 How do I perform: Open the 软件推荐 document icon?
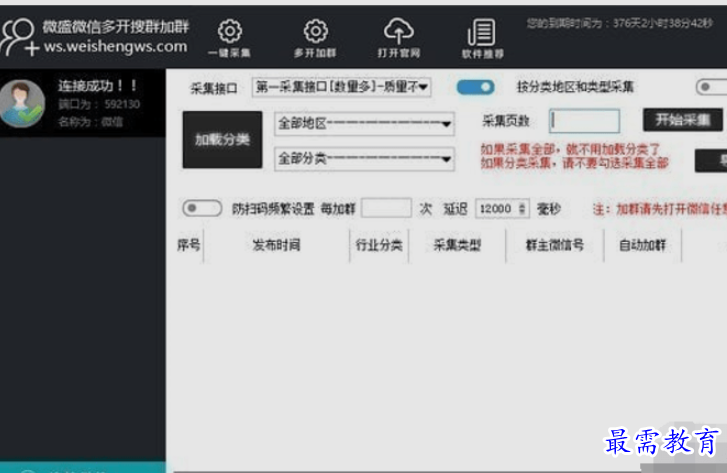coord(482,32)
